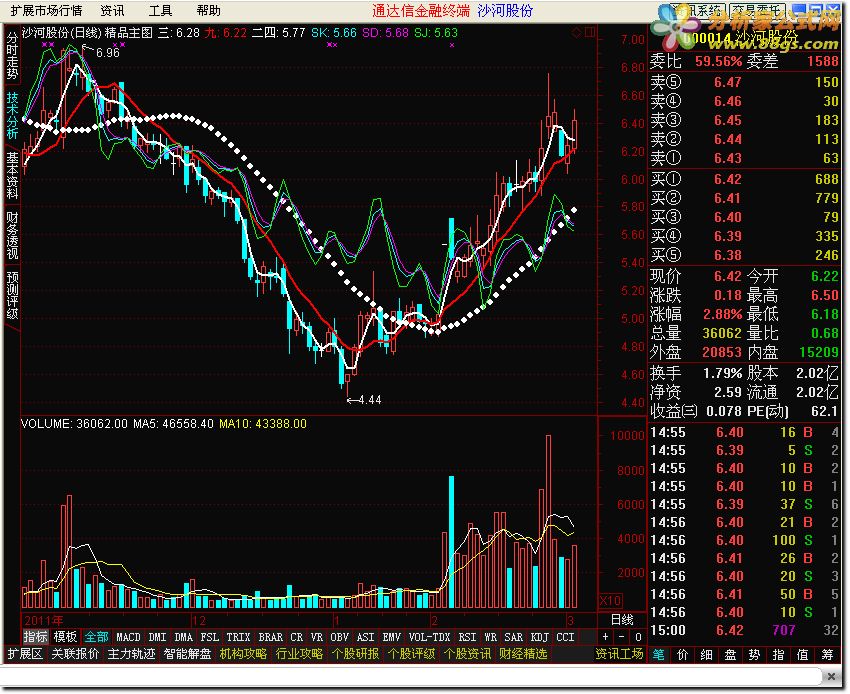Select the 指 tab in the quote panel
Screen dimensions: 850x694
(x=778, y=654)
